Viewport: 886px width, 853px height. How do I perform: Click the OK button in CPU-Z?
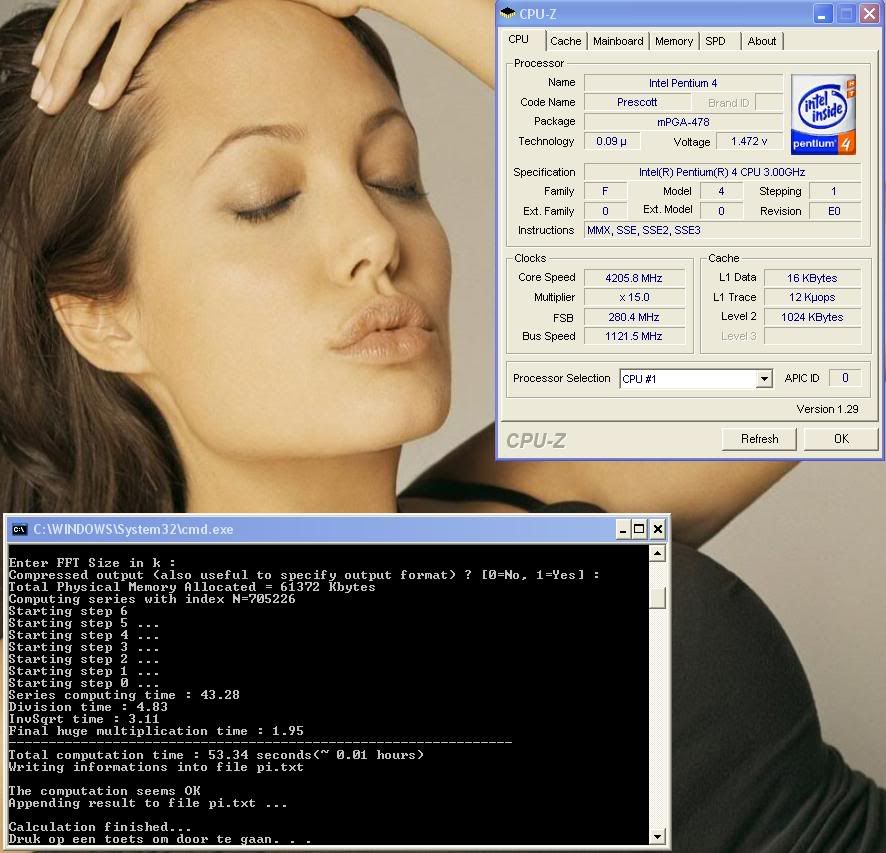tap(840, 438)
